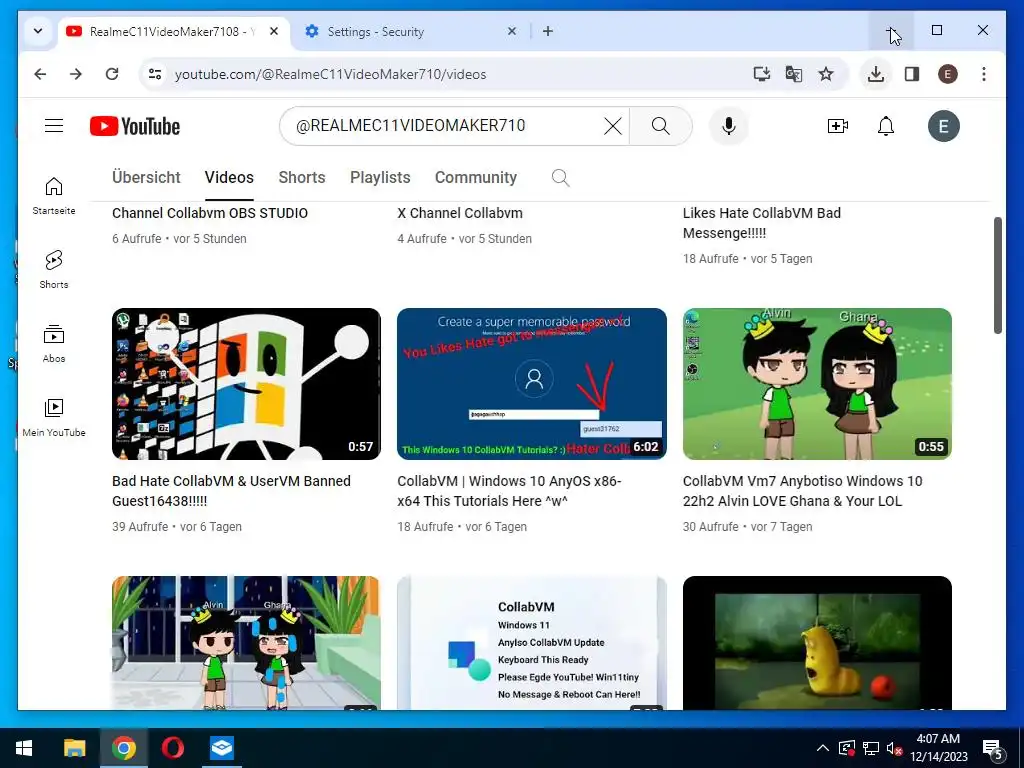1024x768 pixels.
Task: Open YouTube notifications bell
Action: click(x=886, y=126)
